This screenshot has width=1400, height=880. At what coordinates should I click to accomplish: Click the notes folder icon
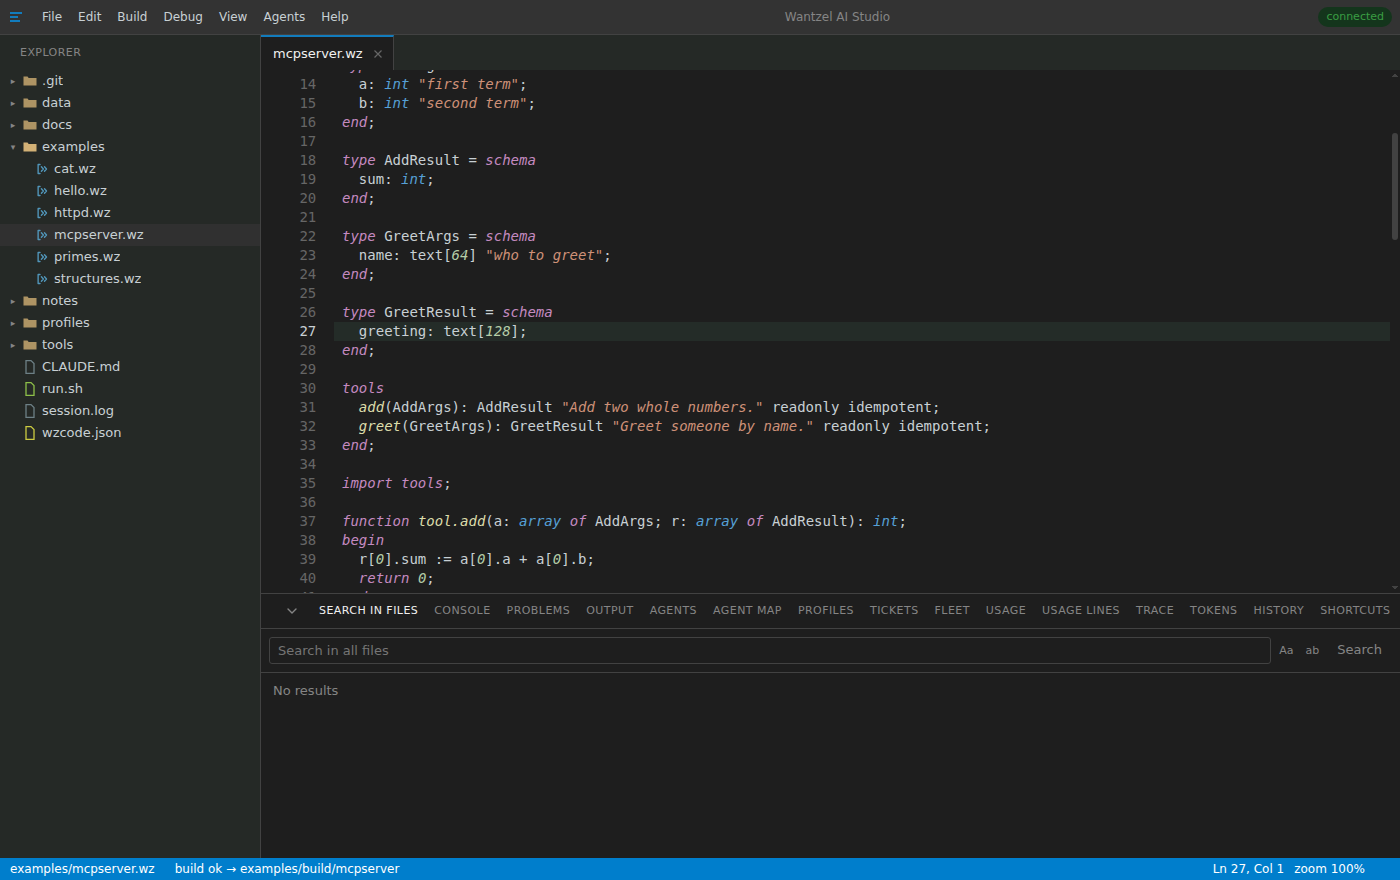point(30,301)
